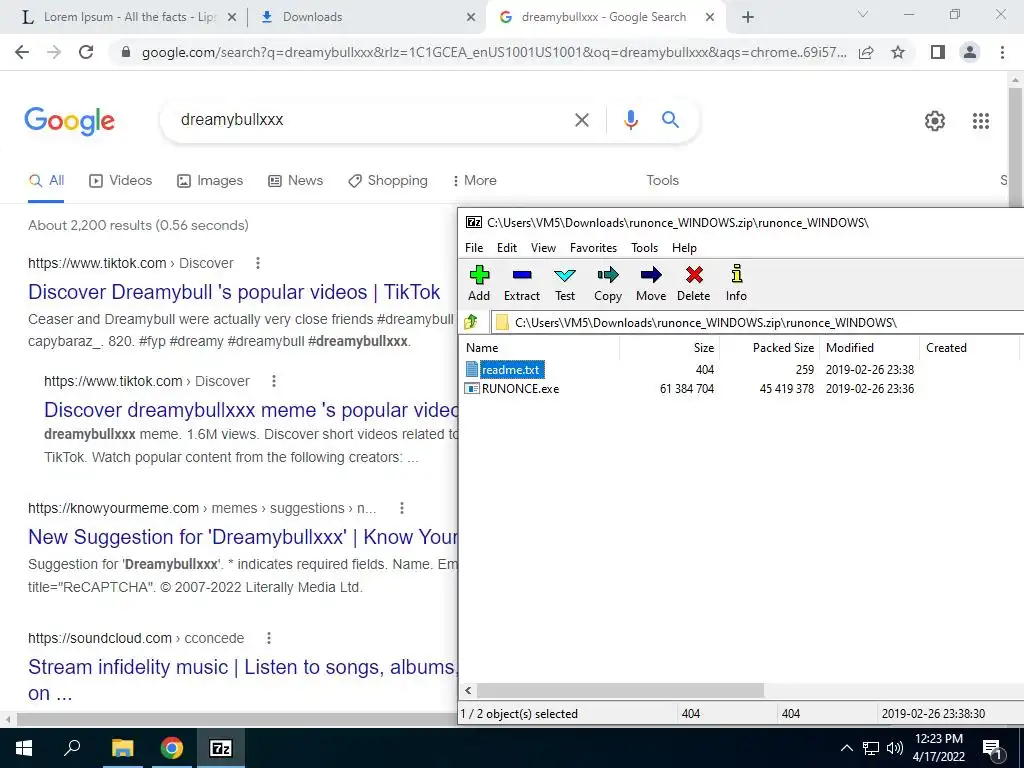Switch to Images search results

tap(210, 181)
